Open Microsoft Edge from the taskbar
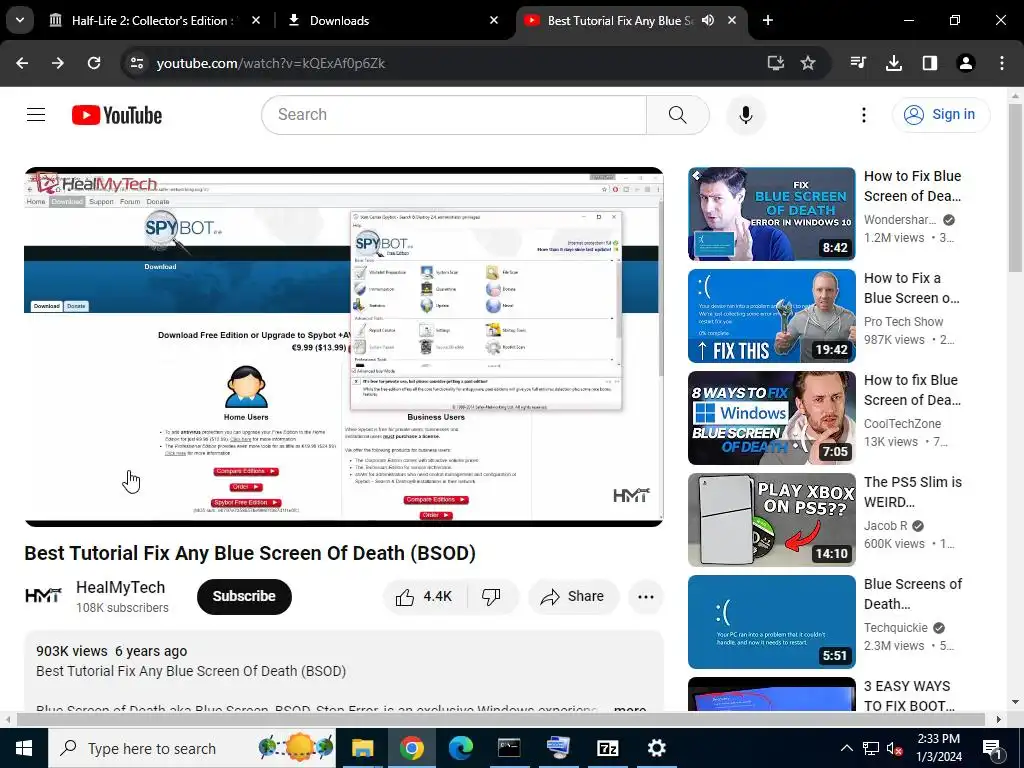This screenshot has height=768, width=1024. pos(460,748)
